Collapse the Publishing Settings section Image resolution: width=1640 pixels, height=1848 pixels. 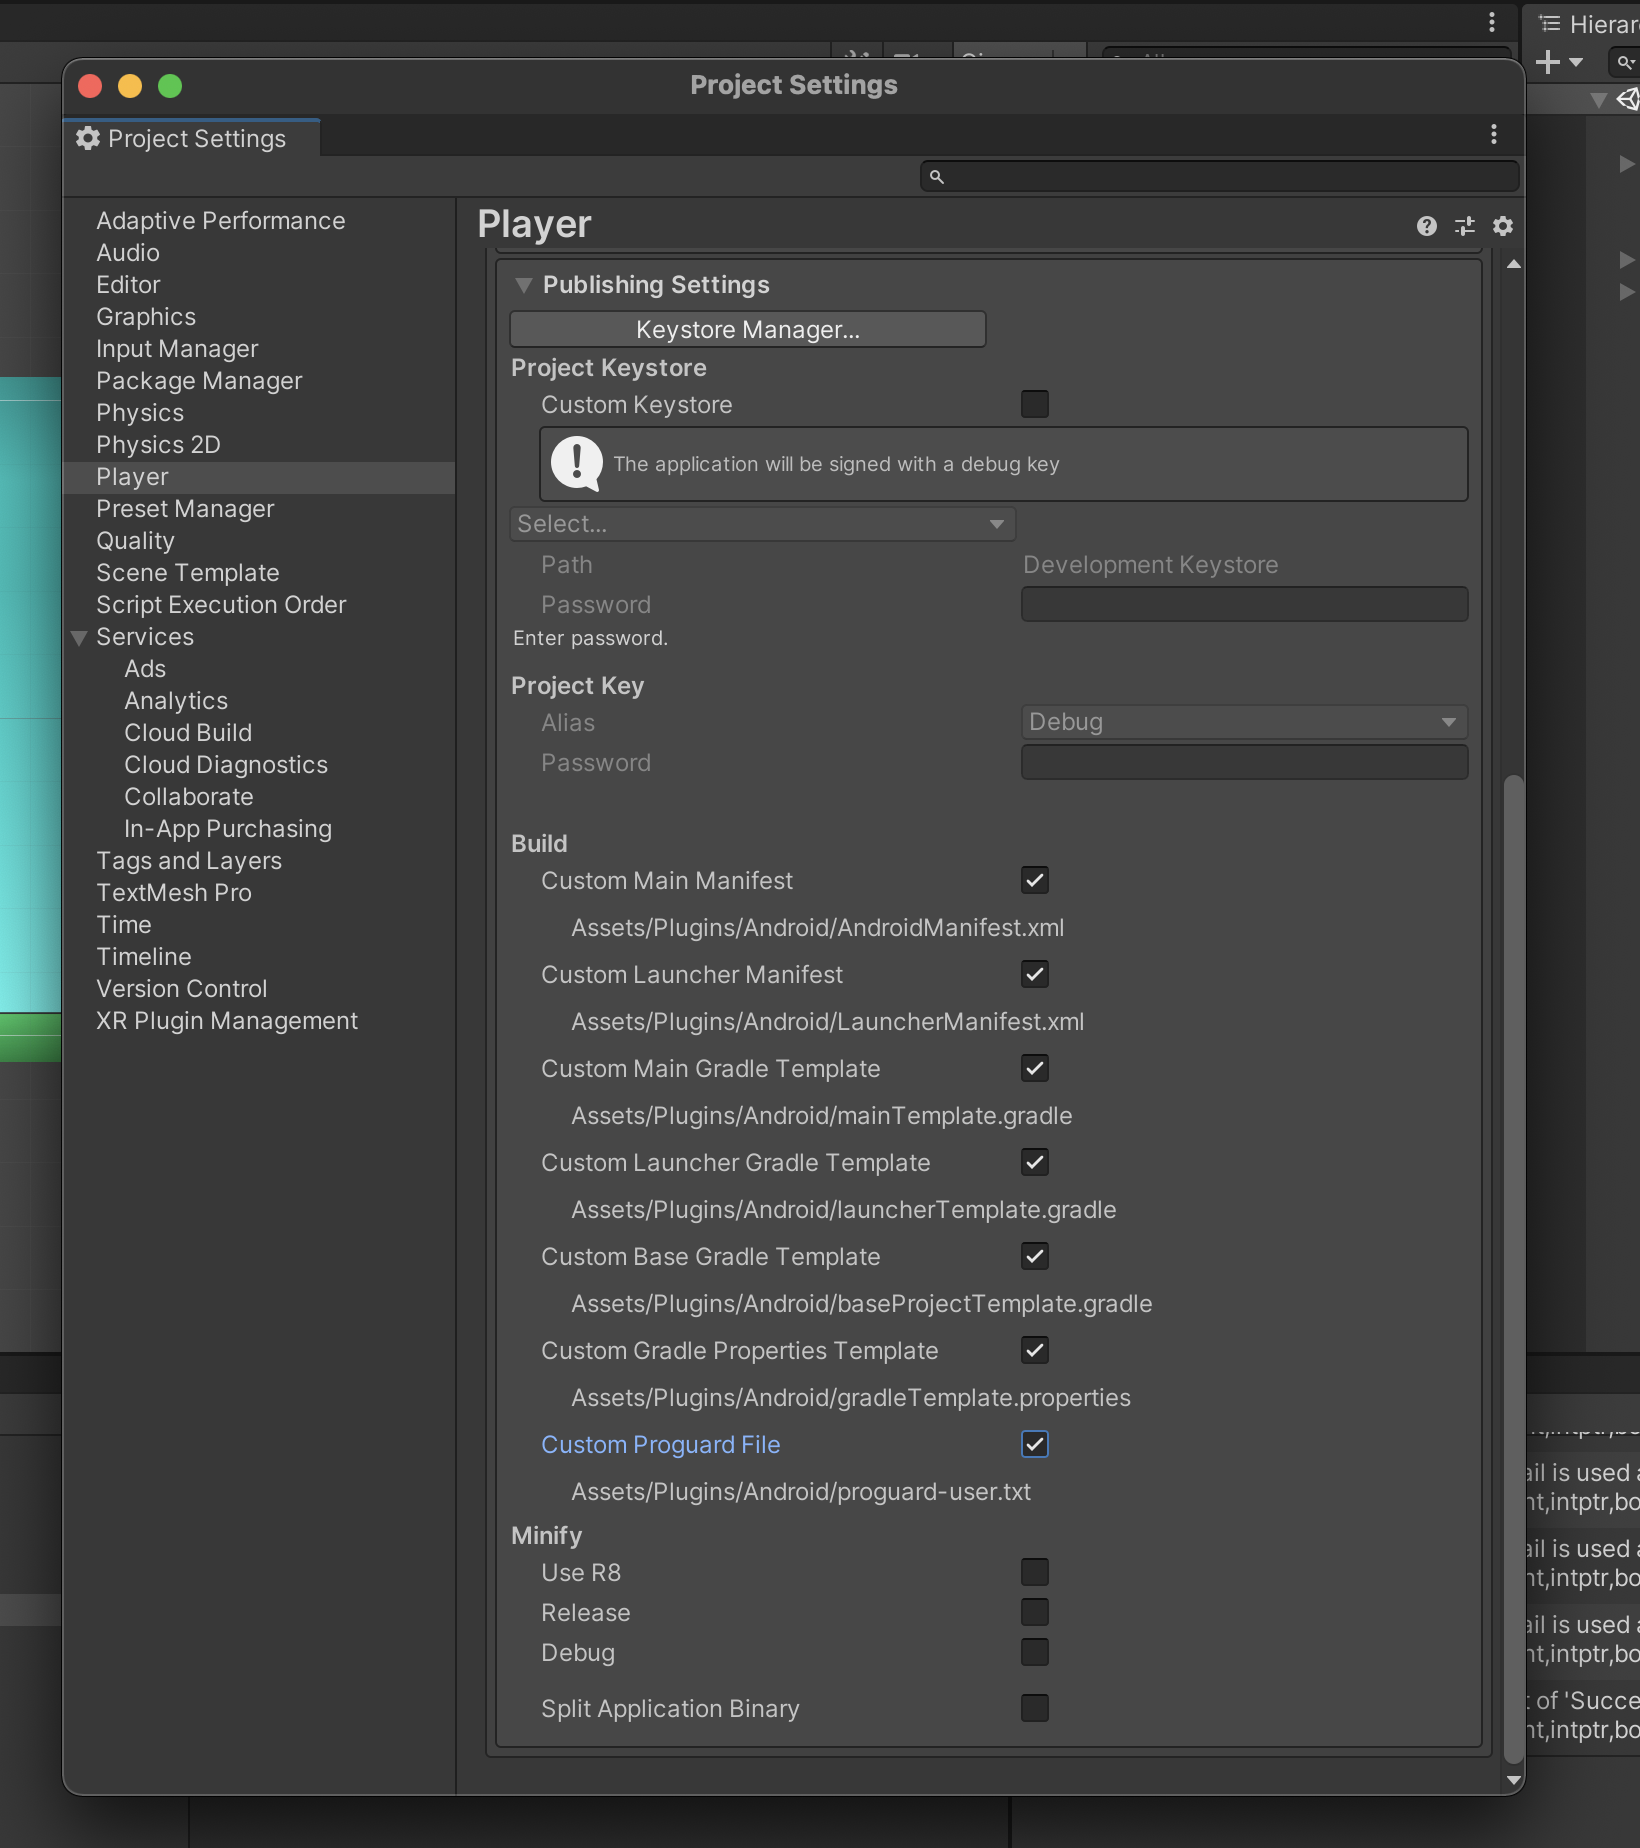(524, 285)
